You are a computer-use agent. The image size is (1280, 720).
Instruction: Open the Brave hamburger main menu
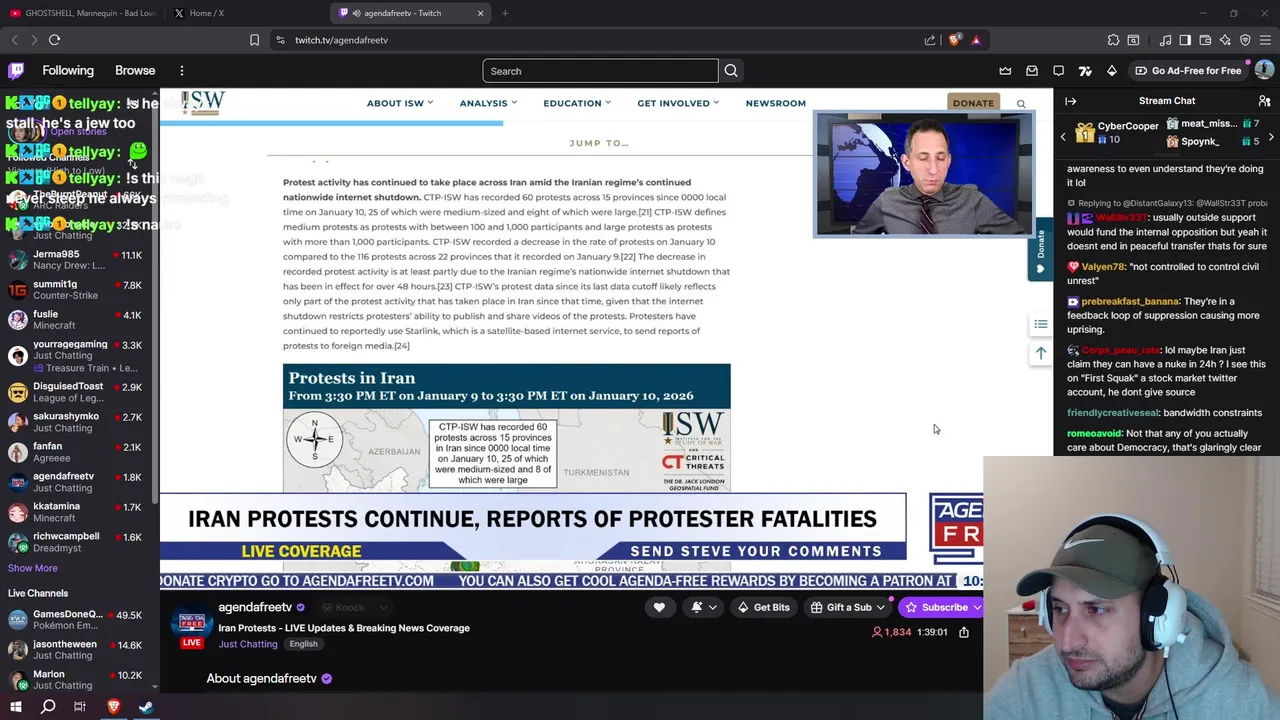click(x=1265, y=40)
